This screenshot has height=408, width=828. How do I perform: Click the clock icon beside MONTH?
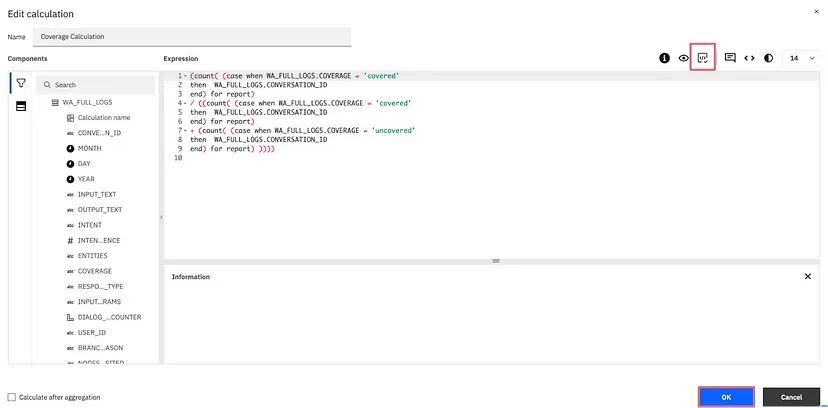coord(70,148)
